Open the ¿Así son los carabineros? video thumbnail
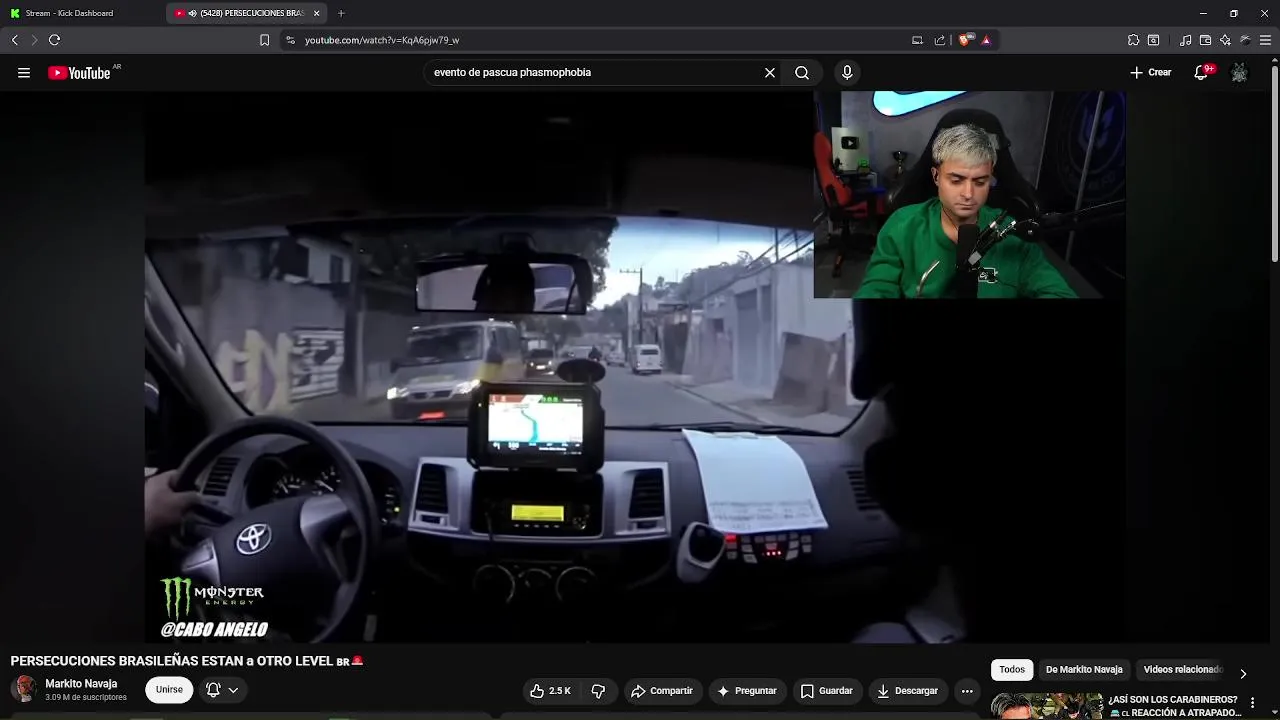 [x=1046, y=706]
